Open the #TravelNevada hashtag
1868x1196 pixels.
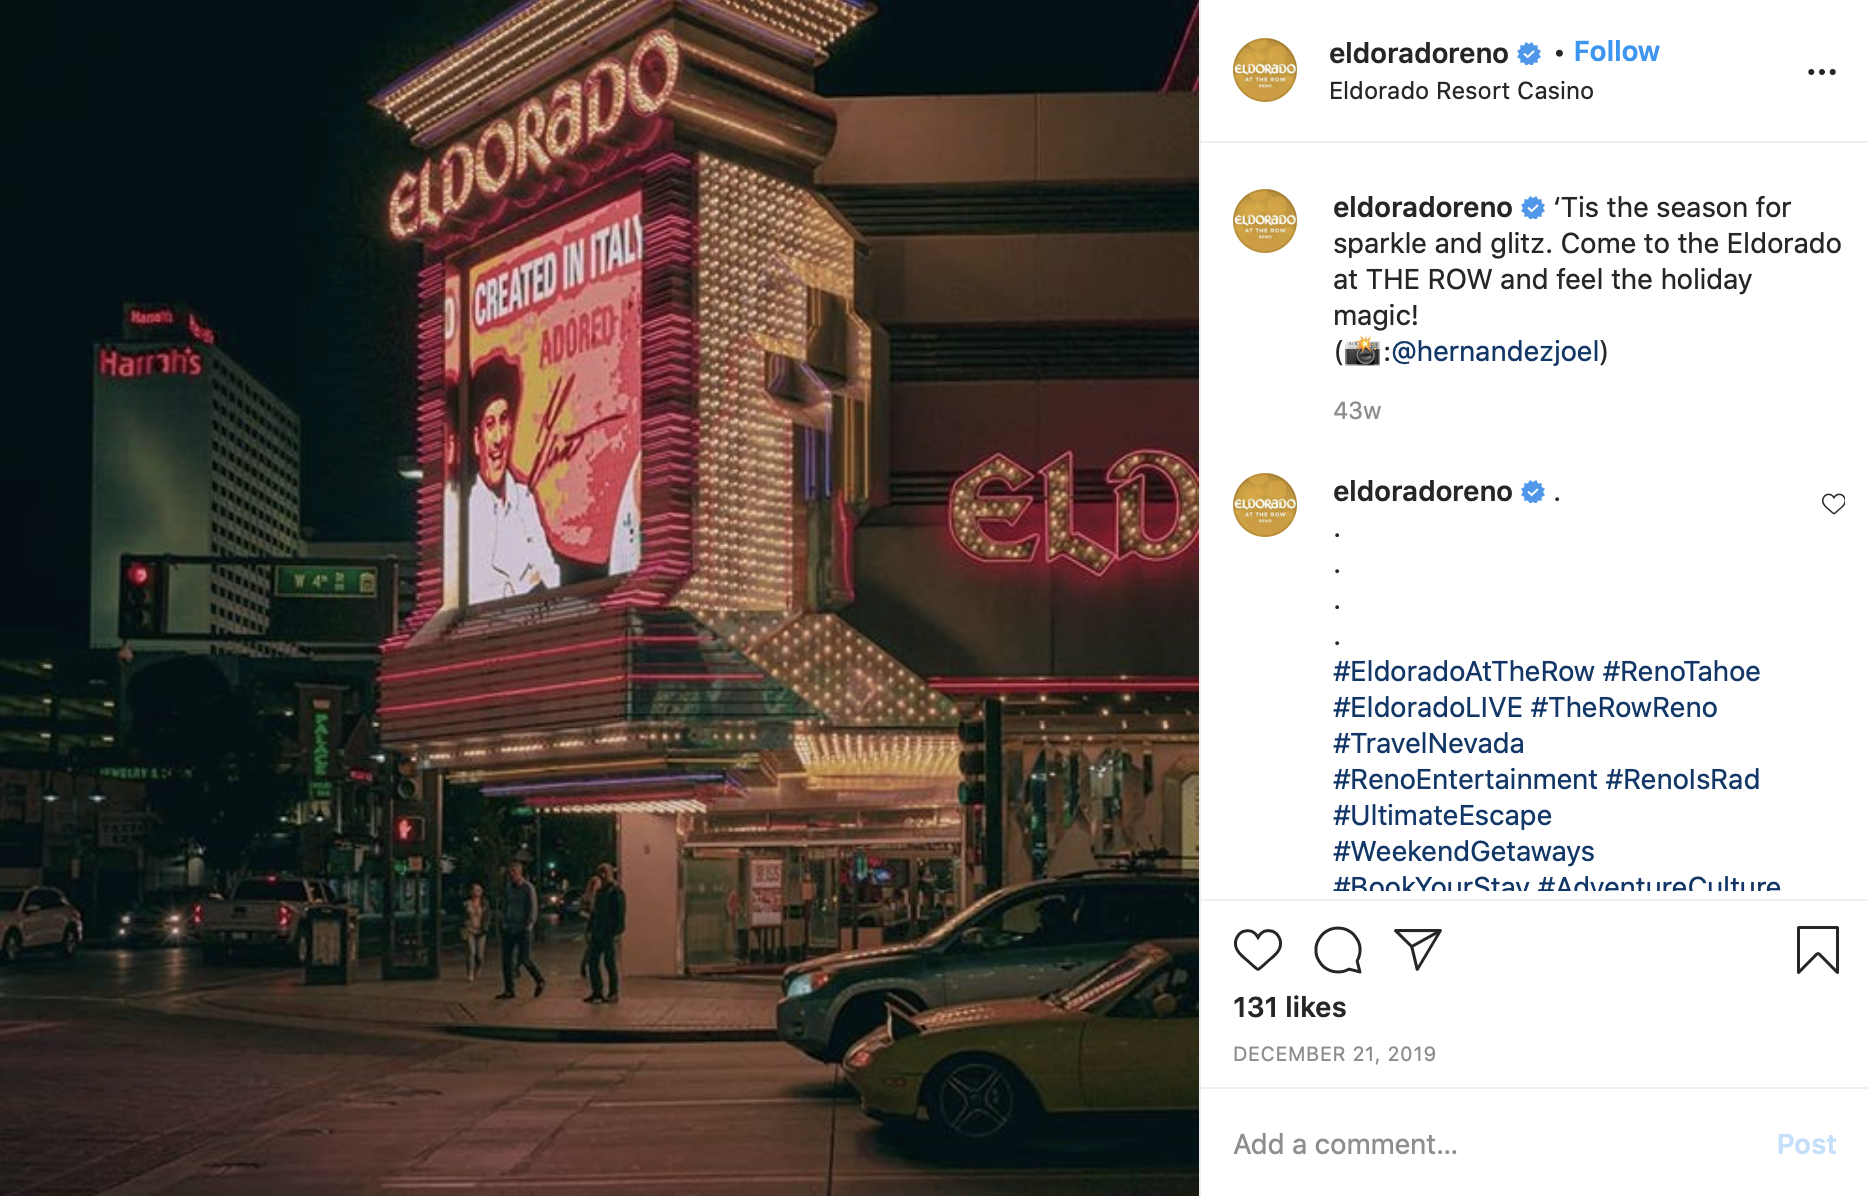tap(1428, 744)
